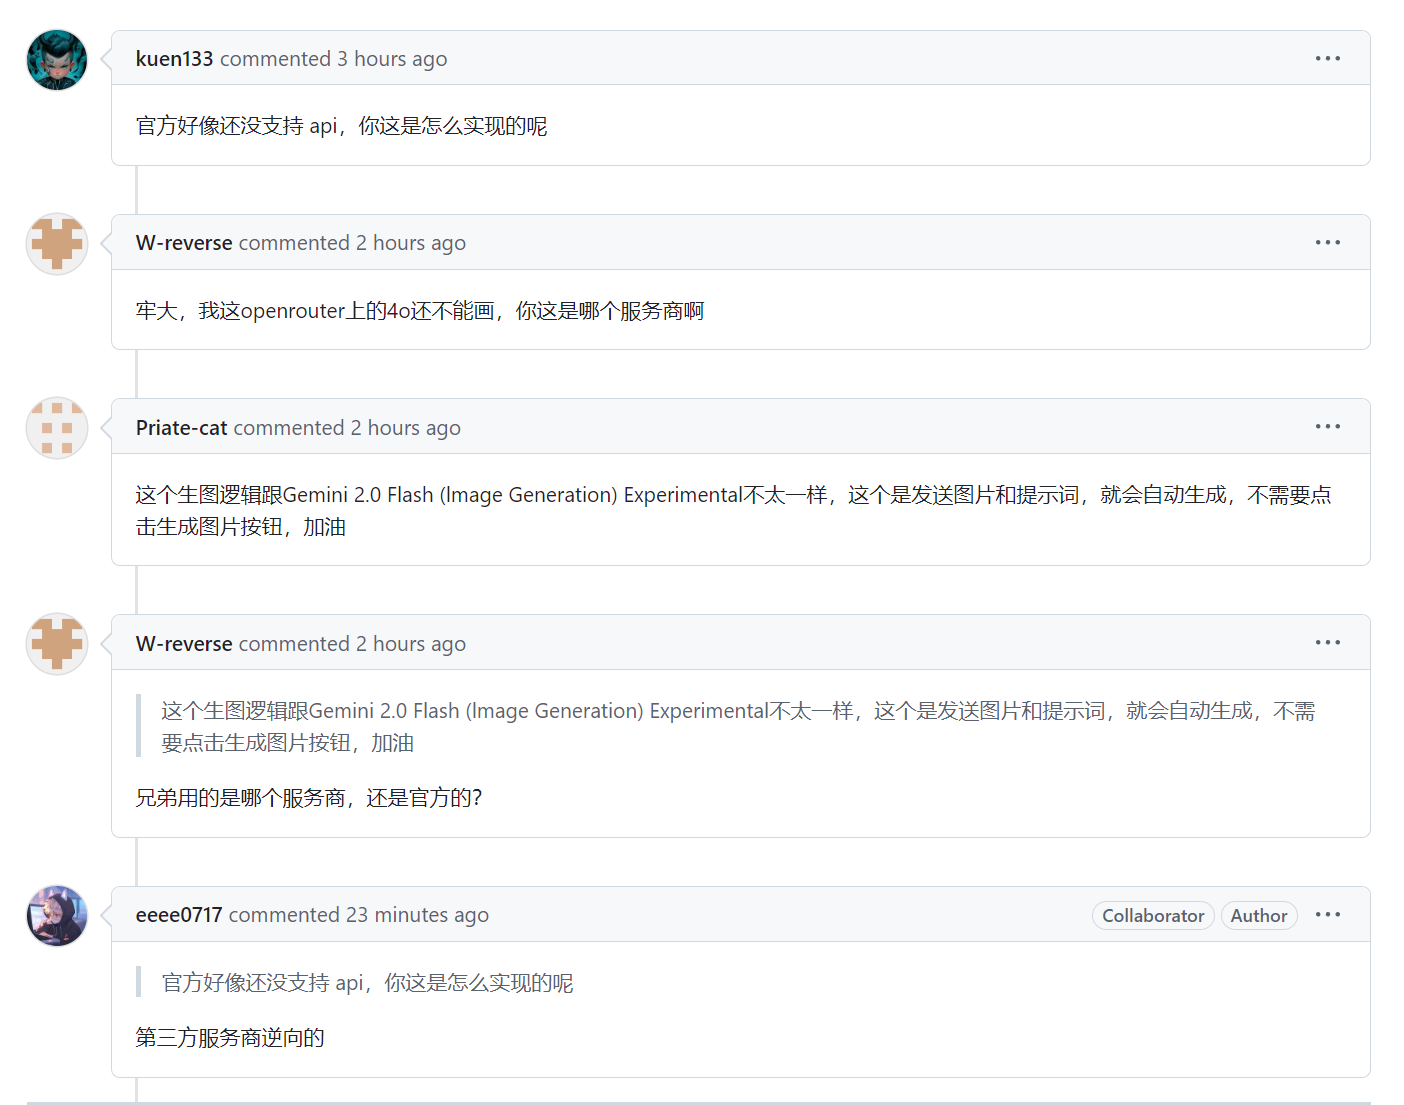The height and width of the screenshot is (1105, 1404).
Task: Open '23 minutes ago' timestamp permalink
Action: pyautogui.click(x=417, y=915)
